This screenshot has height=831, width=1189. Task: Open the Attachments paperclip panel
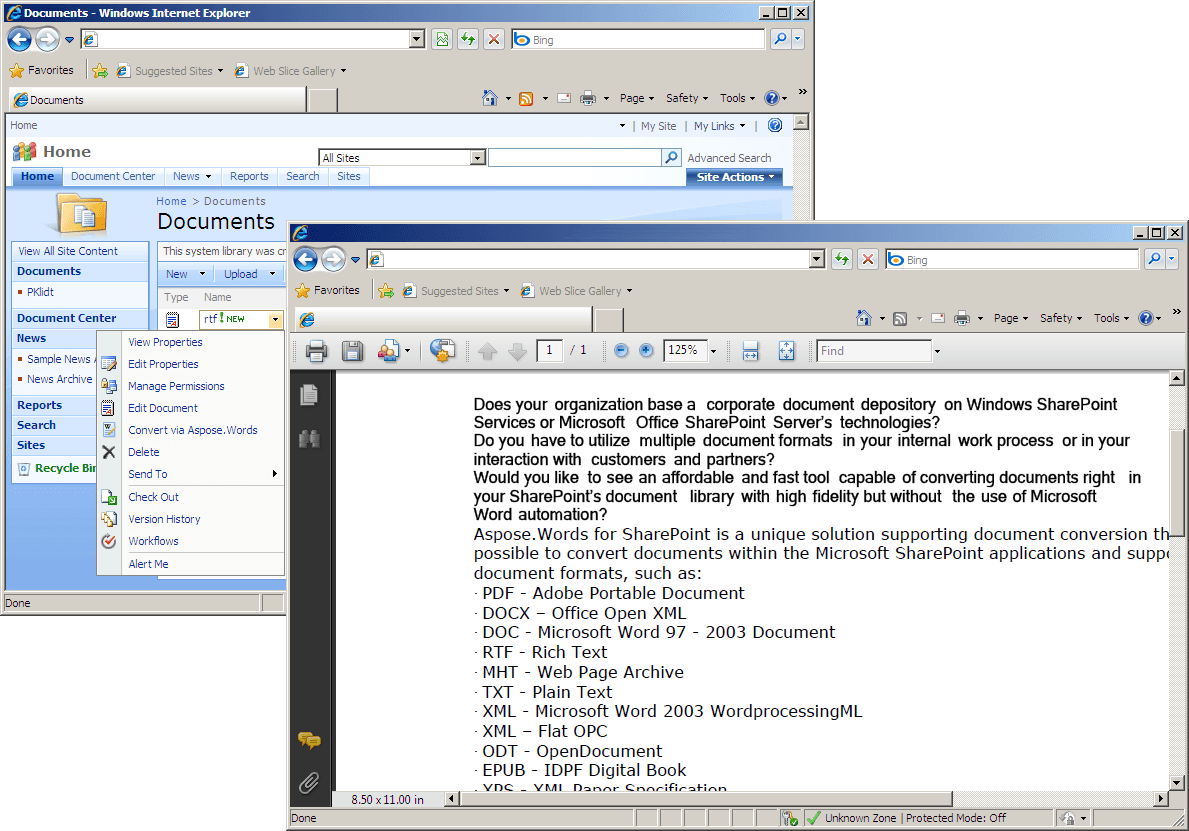pyautogui.click(x=309, y=782)
